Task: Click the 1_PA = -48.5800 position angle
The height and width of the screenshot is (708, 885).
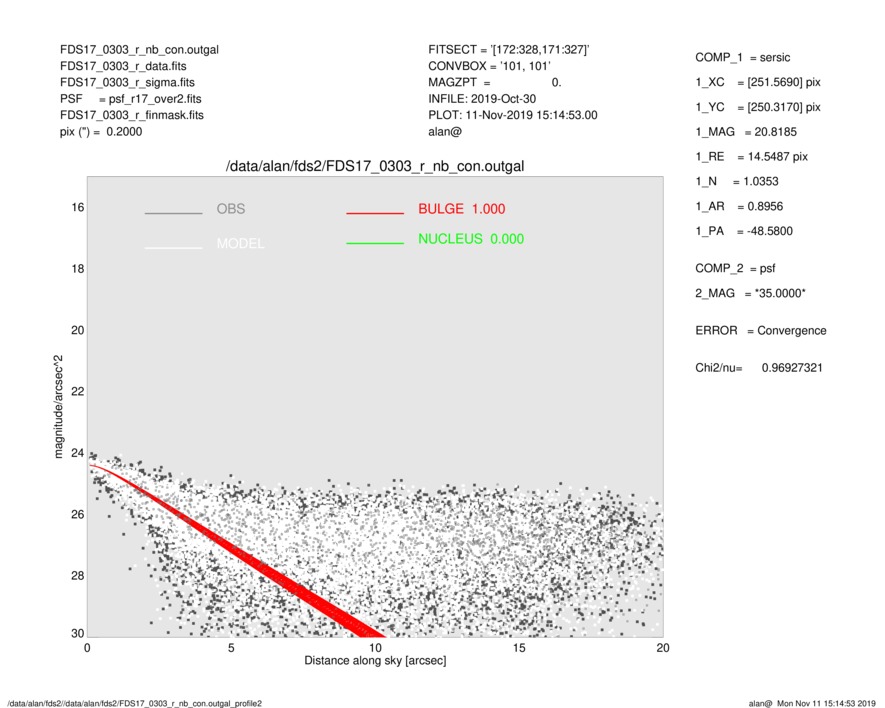Action: click(744, 231)
